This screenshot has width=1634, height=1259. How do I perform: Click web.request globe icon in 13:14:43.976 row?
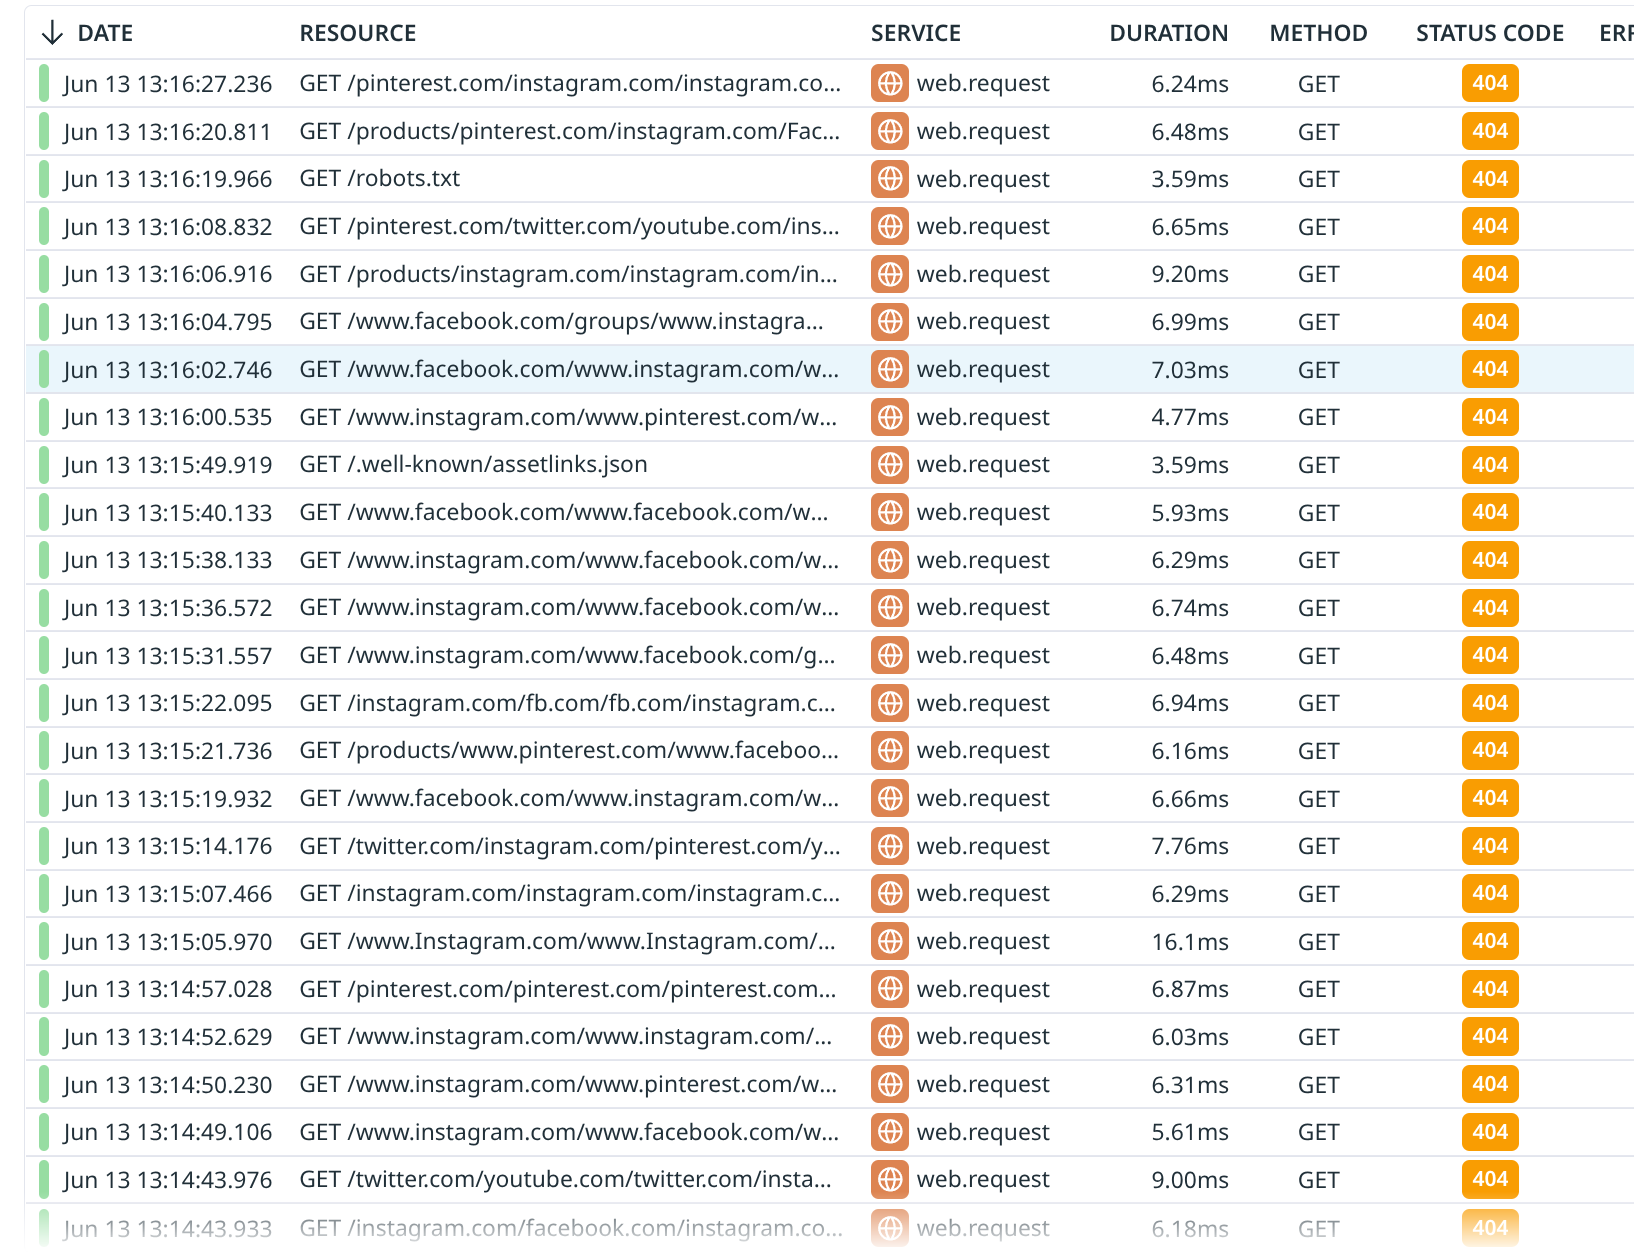tap(890, 1179)
